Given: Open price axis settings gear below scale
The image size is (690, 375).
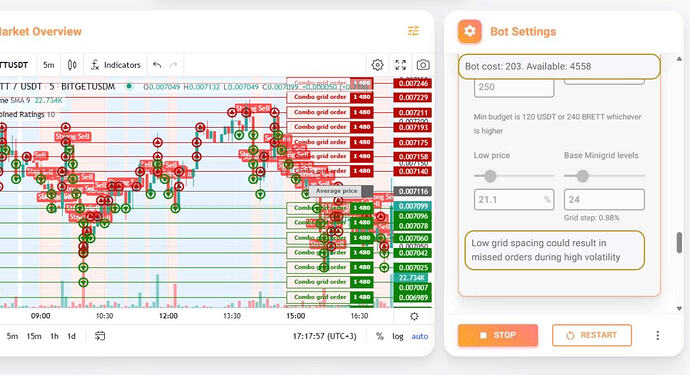Looking at the screenshot, I should [414, 316].
